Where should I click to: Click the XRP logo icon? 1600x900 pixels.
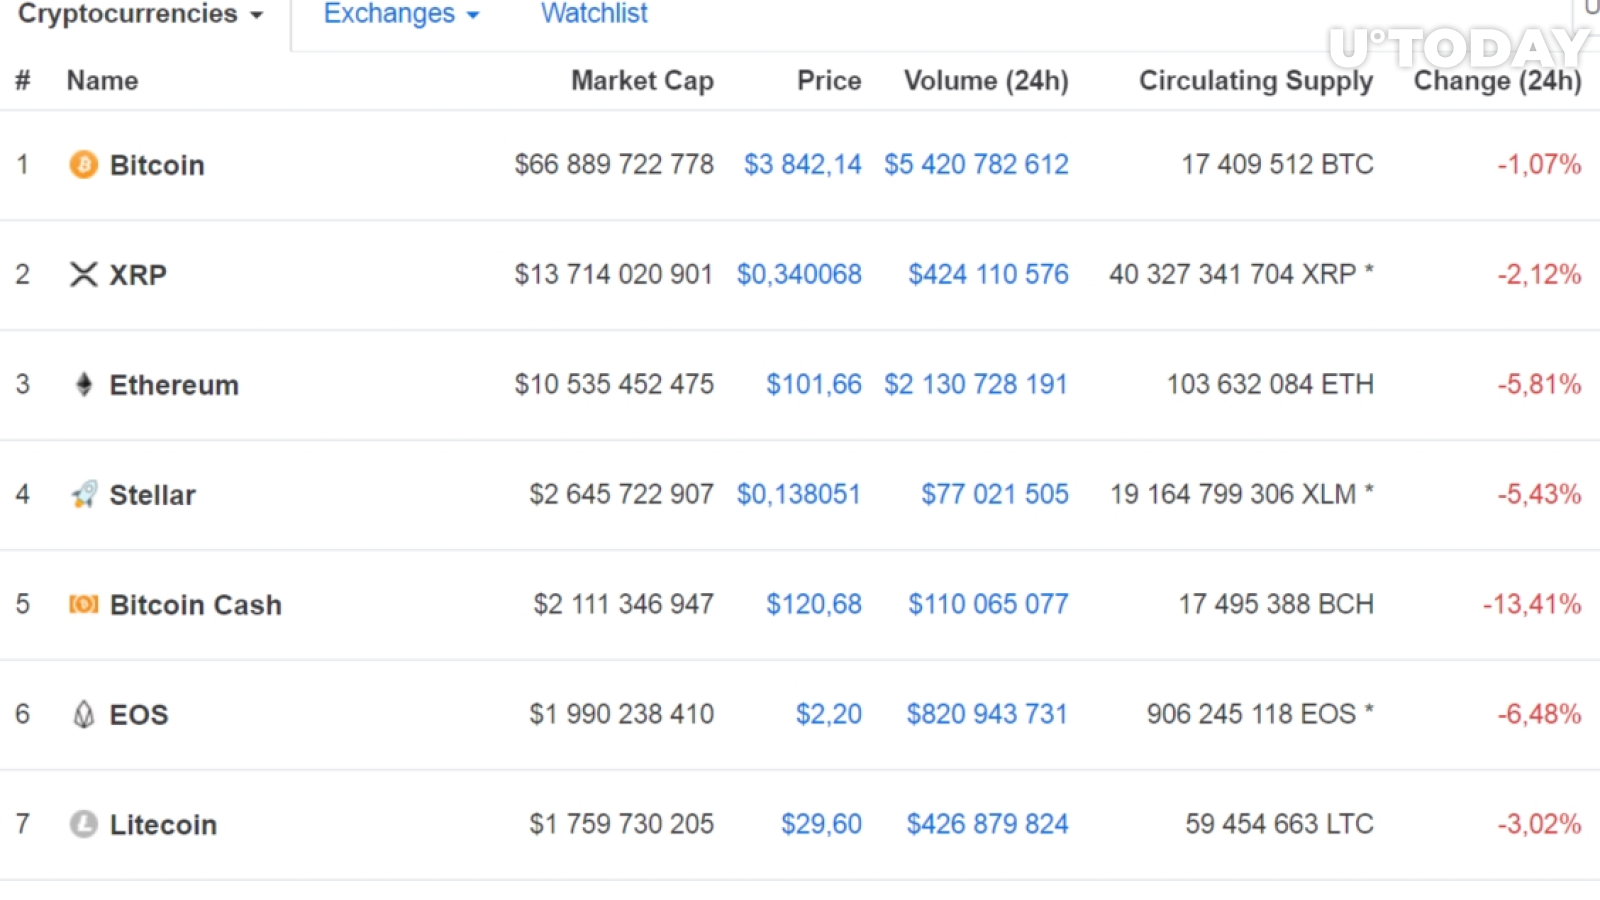point(84,274)
